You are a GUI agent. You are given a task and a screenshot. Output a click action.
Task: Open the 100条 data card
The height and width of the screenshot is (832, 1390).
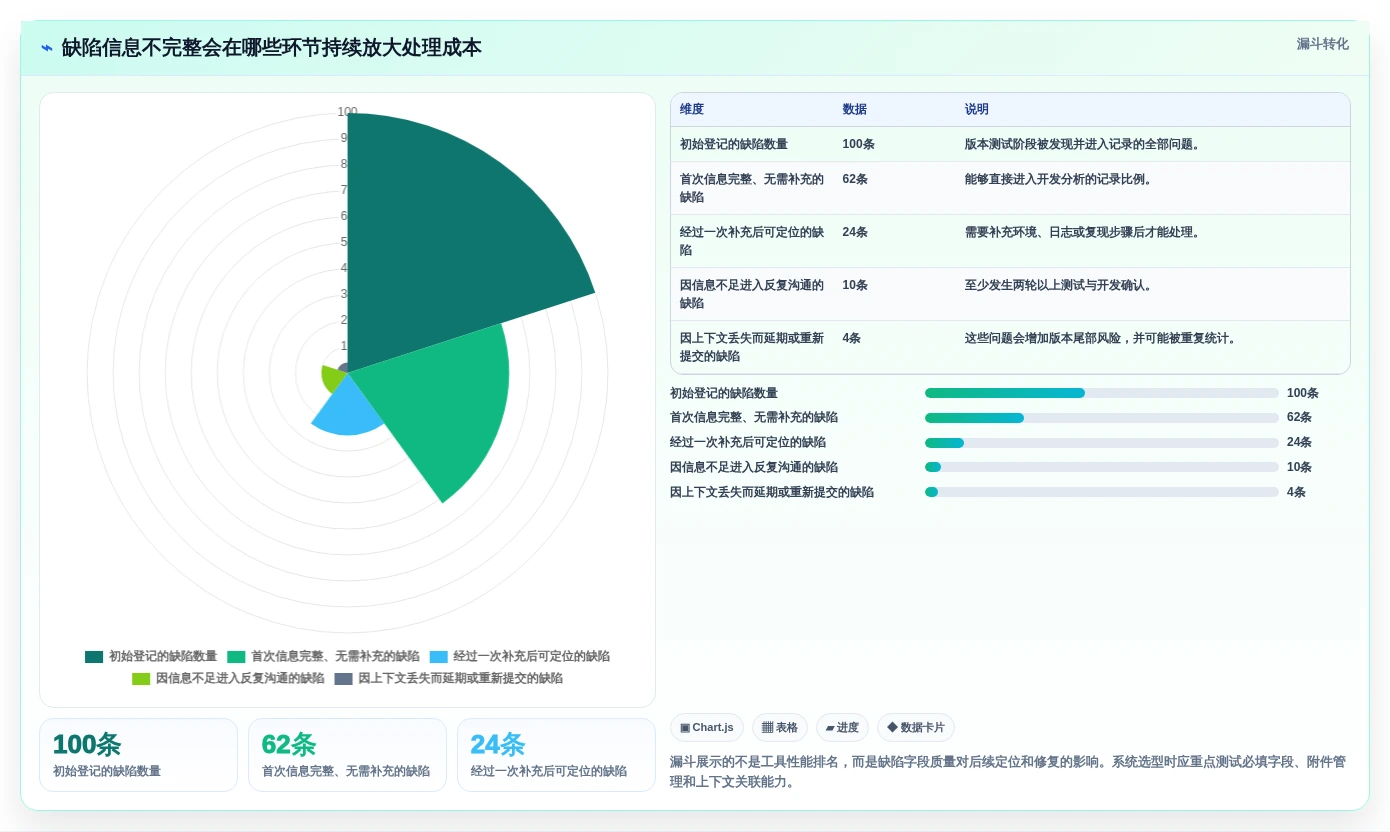(x=138, y=755)
